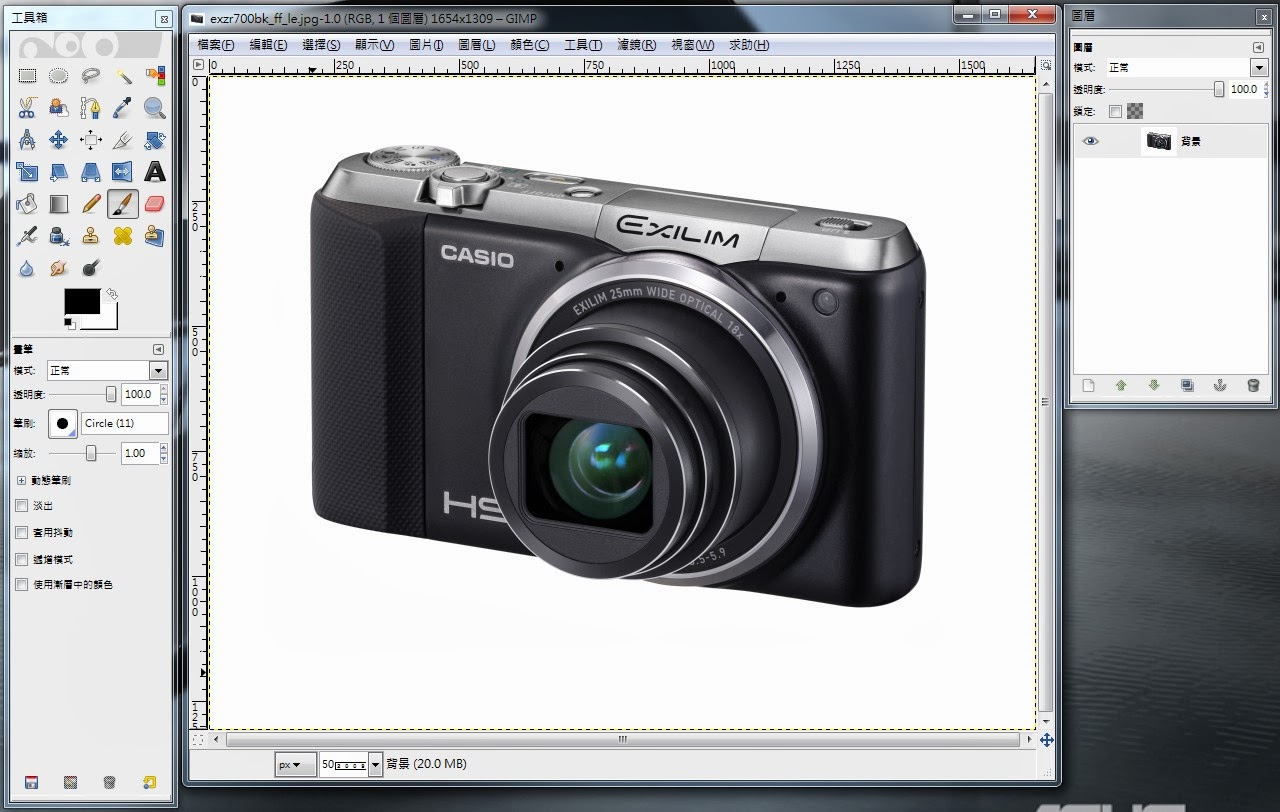Select the Paths tool

click(x=91, y=107)
